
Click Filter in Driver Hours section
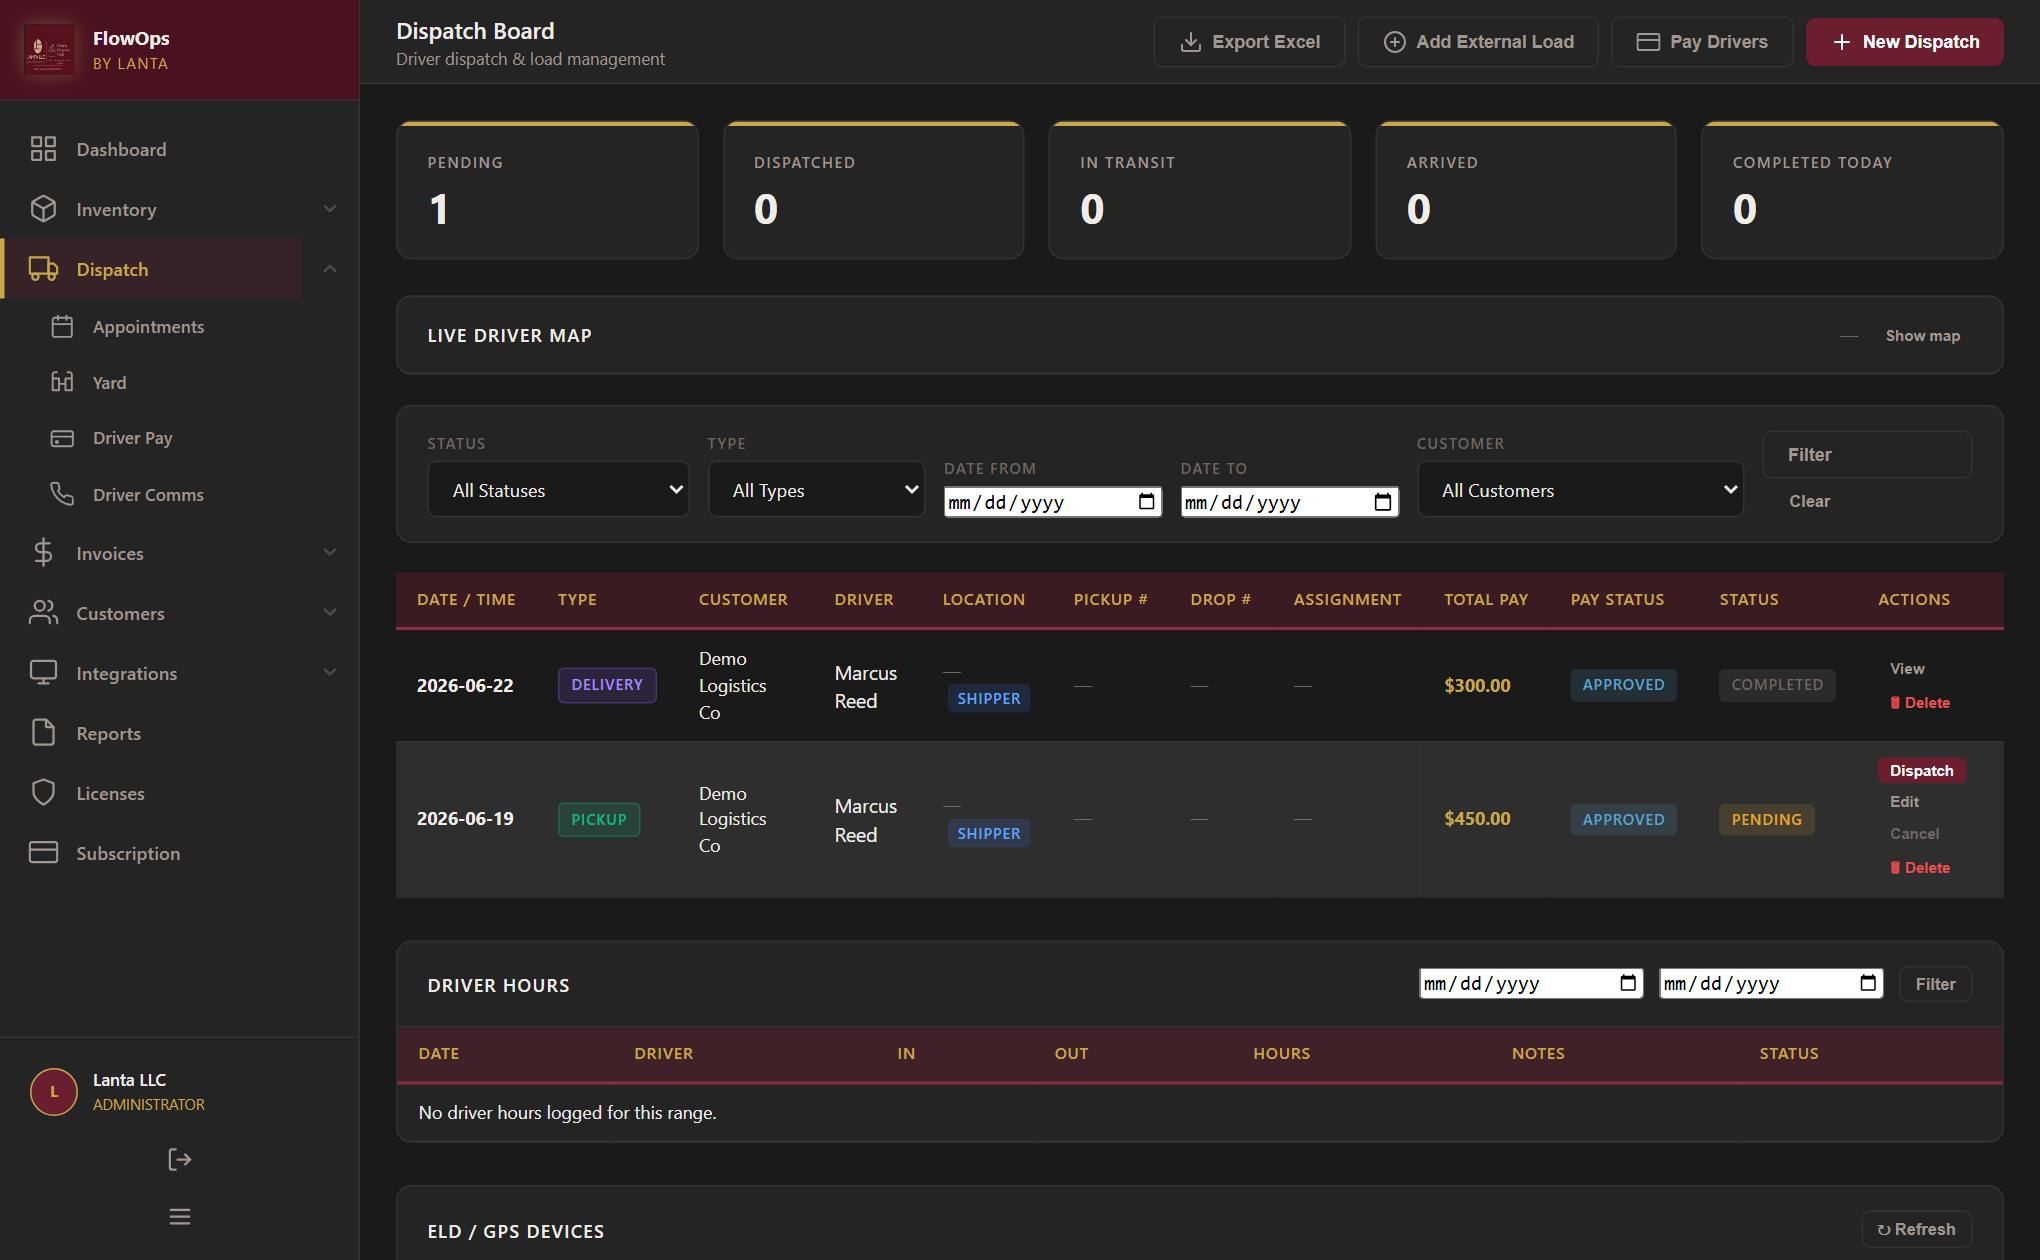click(1935, 984)
